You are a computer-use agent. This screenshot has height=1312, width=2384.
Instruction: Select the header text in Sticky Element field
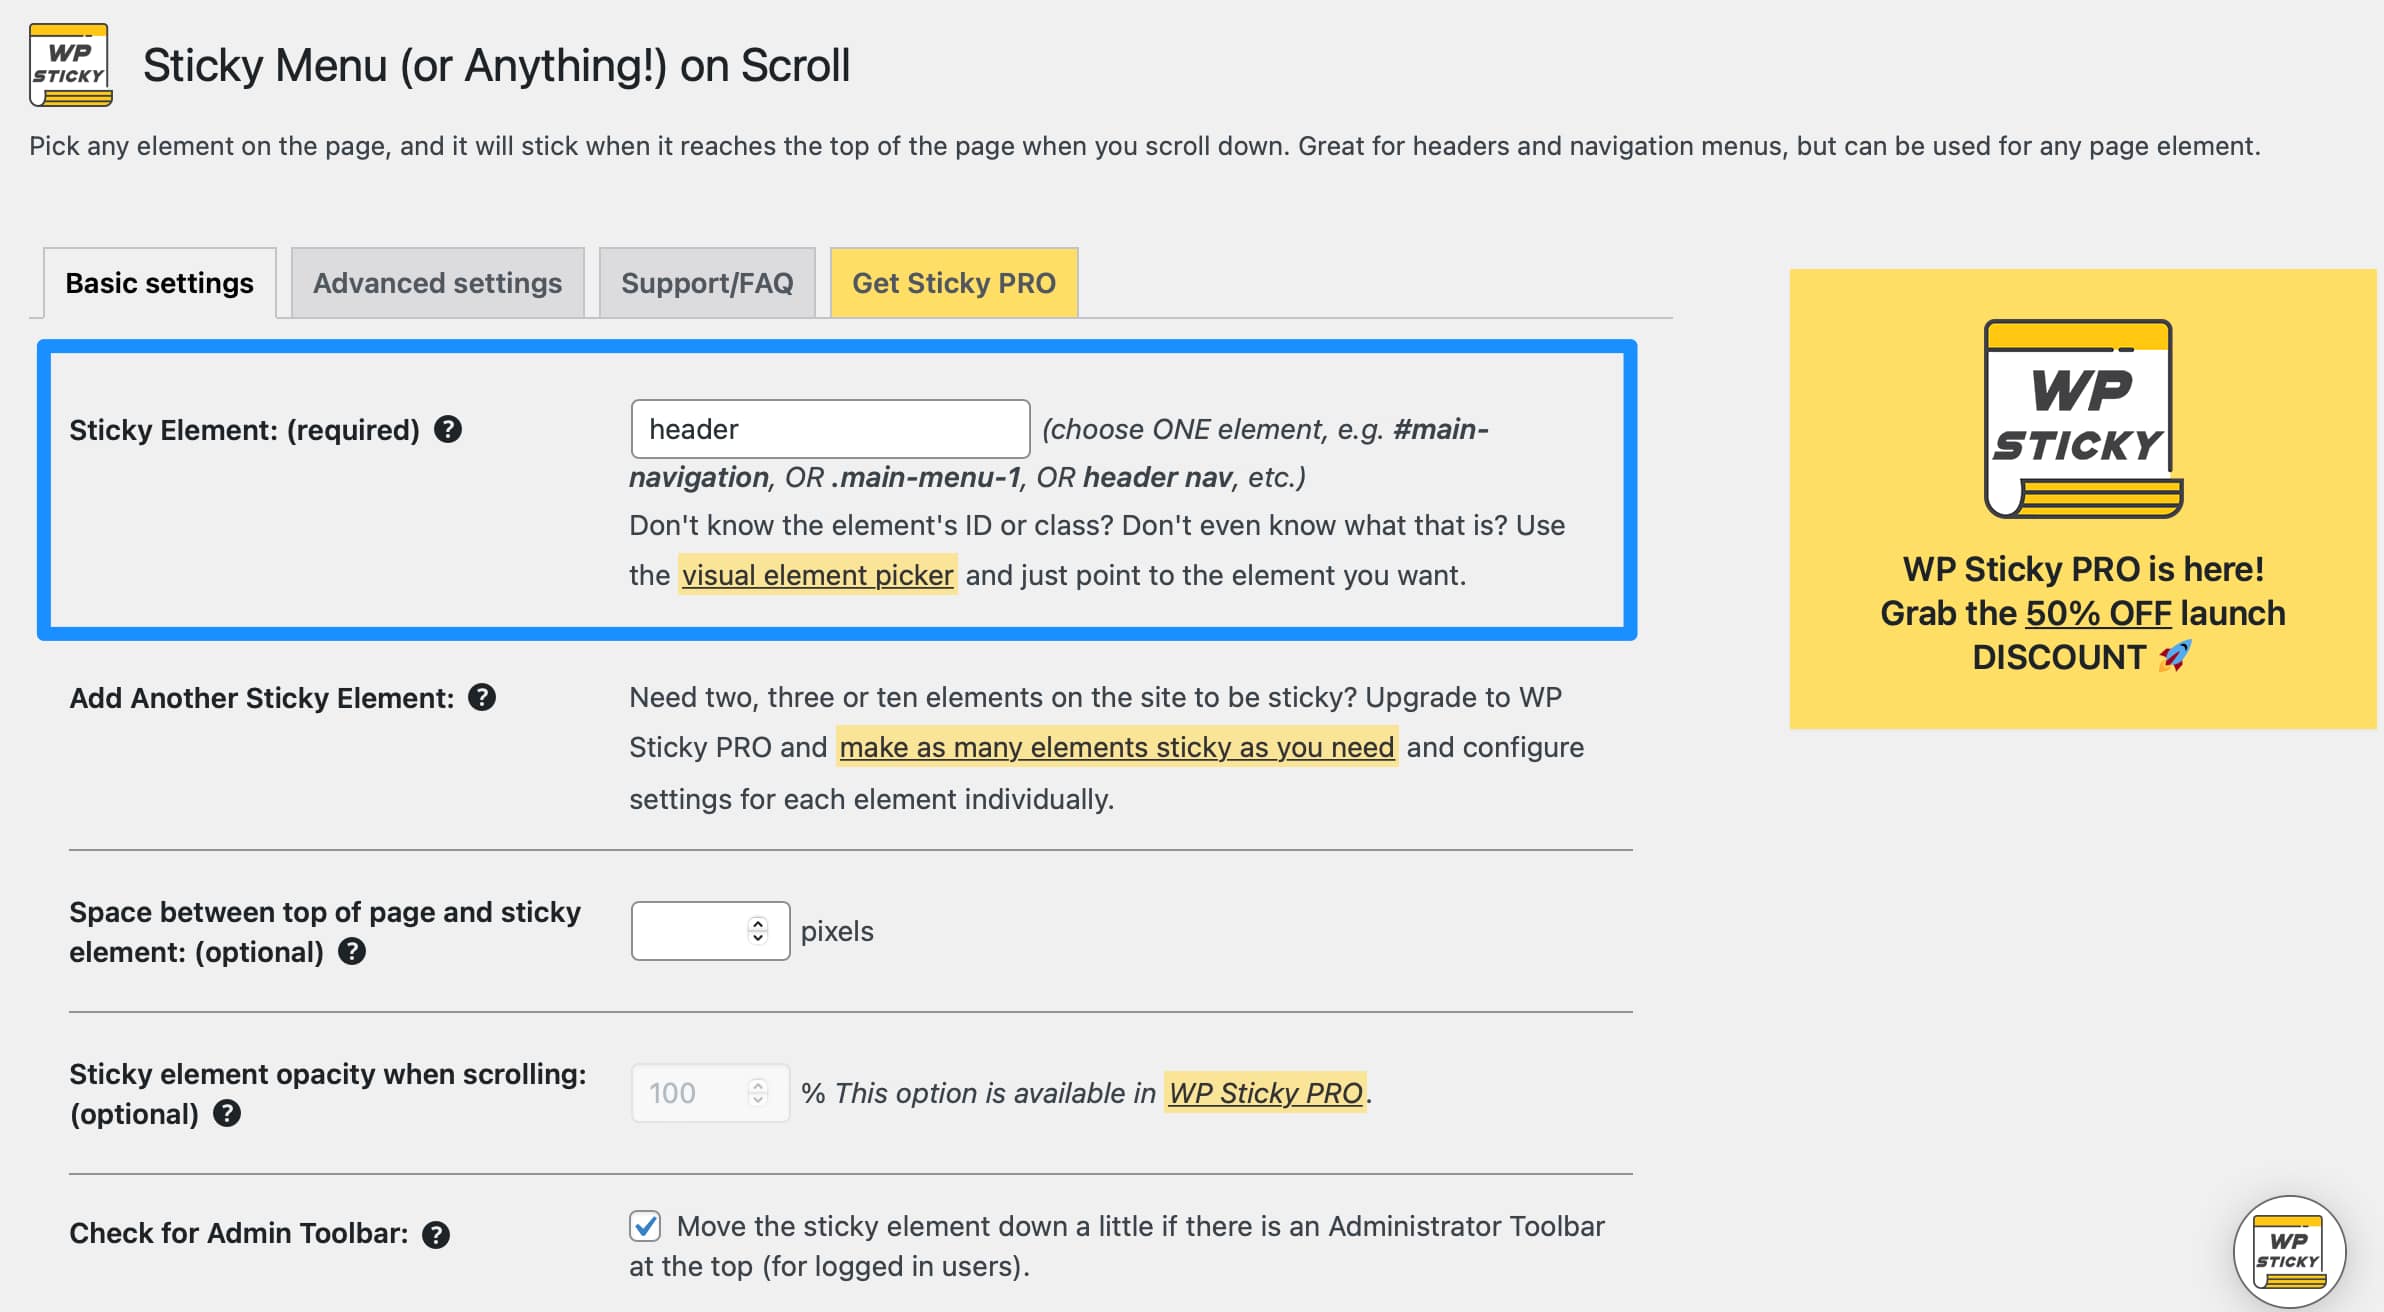pyautogui.click(x=693, y=428)
